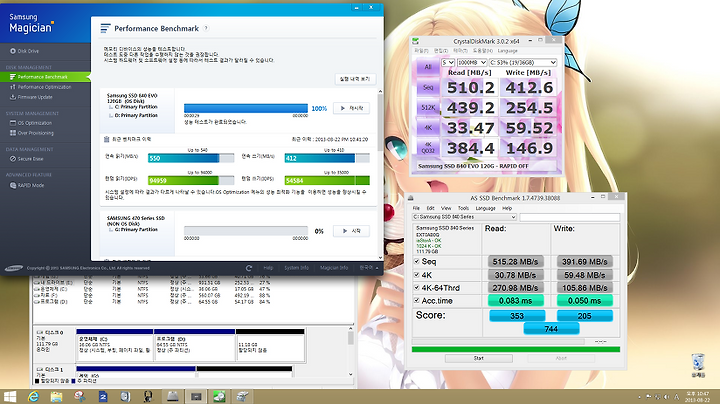The height and width of the screenshot is (404, 720).
Task: Open Recycle Bin on desktop
Action: click(x=698, y=365)
